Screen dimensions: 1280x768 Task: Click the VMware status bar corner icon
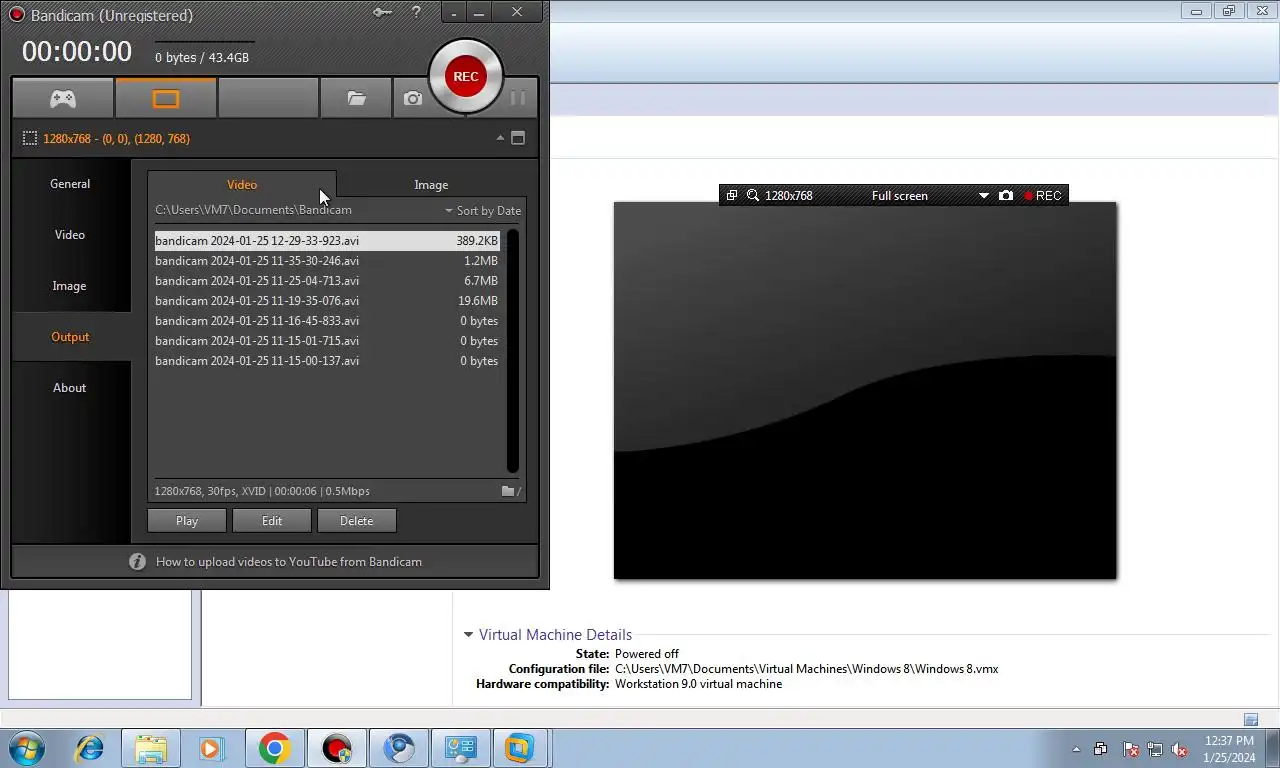click(x=1251, y=719)
